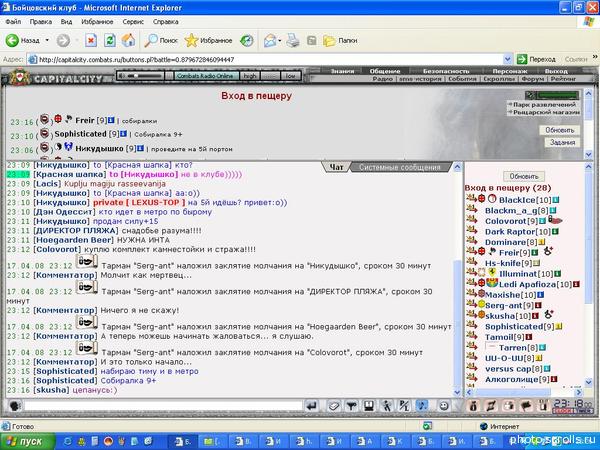Click the radio speaker mute icon
This screenshot has width=600, height=450.
pos(122,76)
